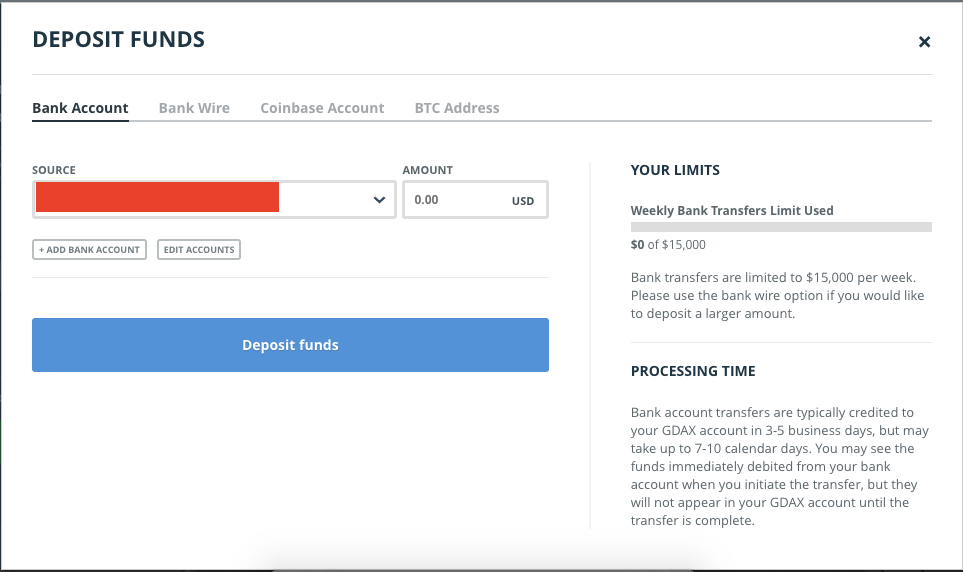This screenshot has height=572, width=963.
Task: Click the redacted source bank account selection
Action: tap(158, 198)
